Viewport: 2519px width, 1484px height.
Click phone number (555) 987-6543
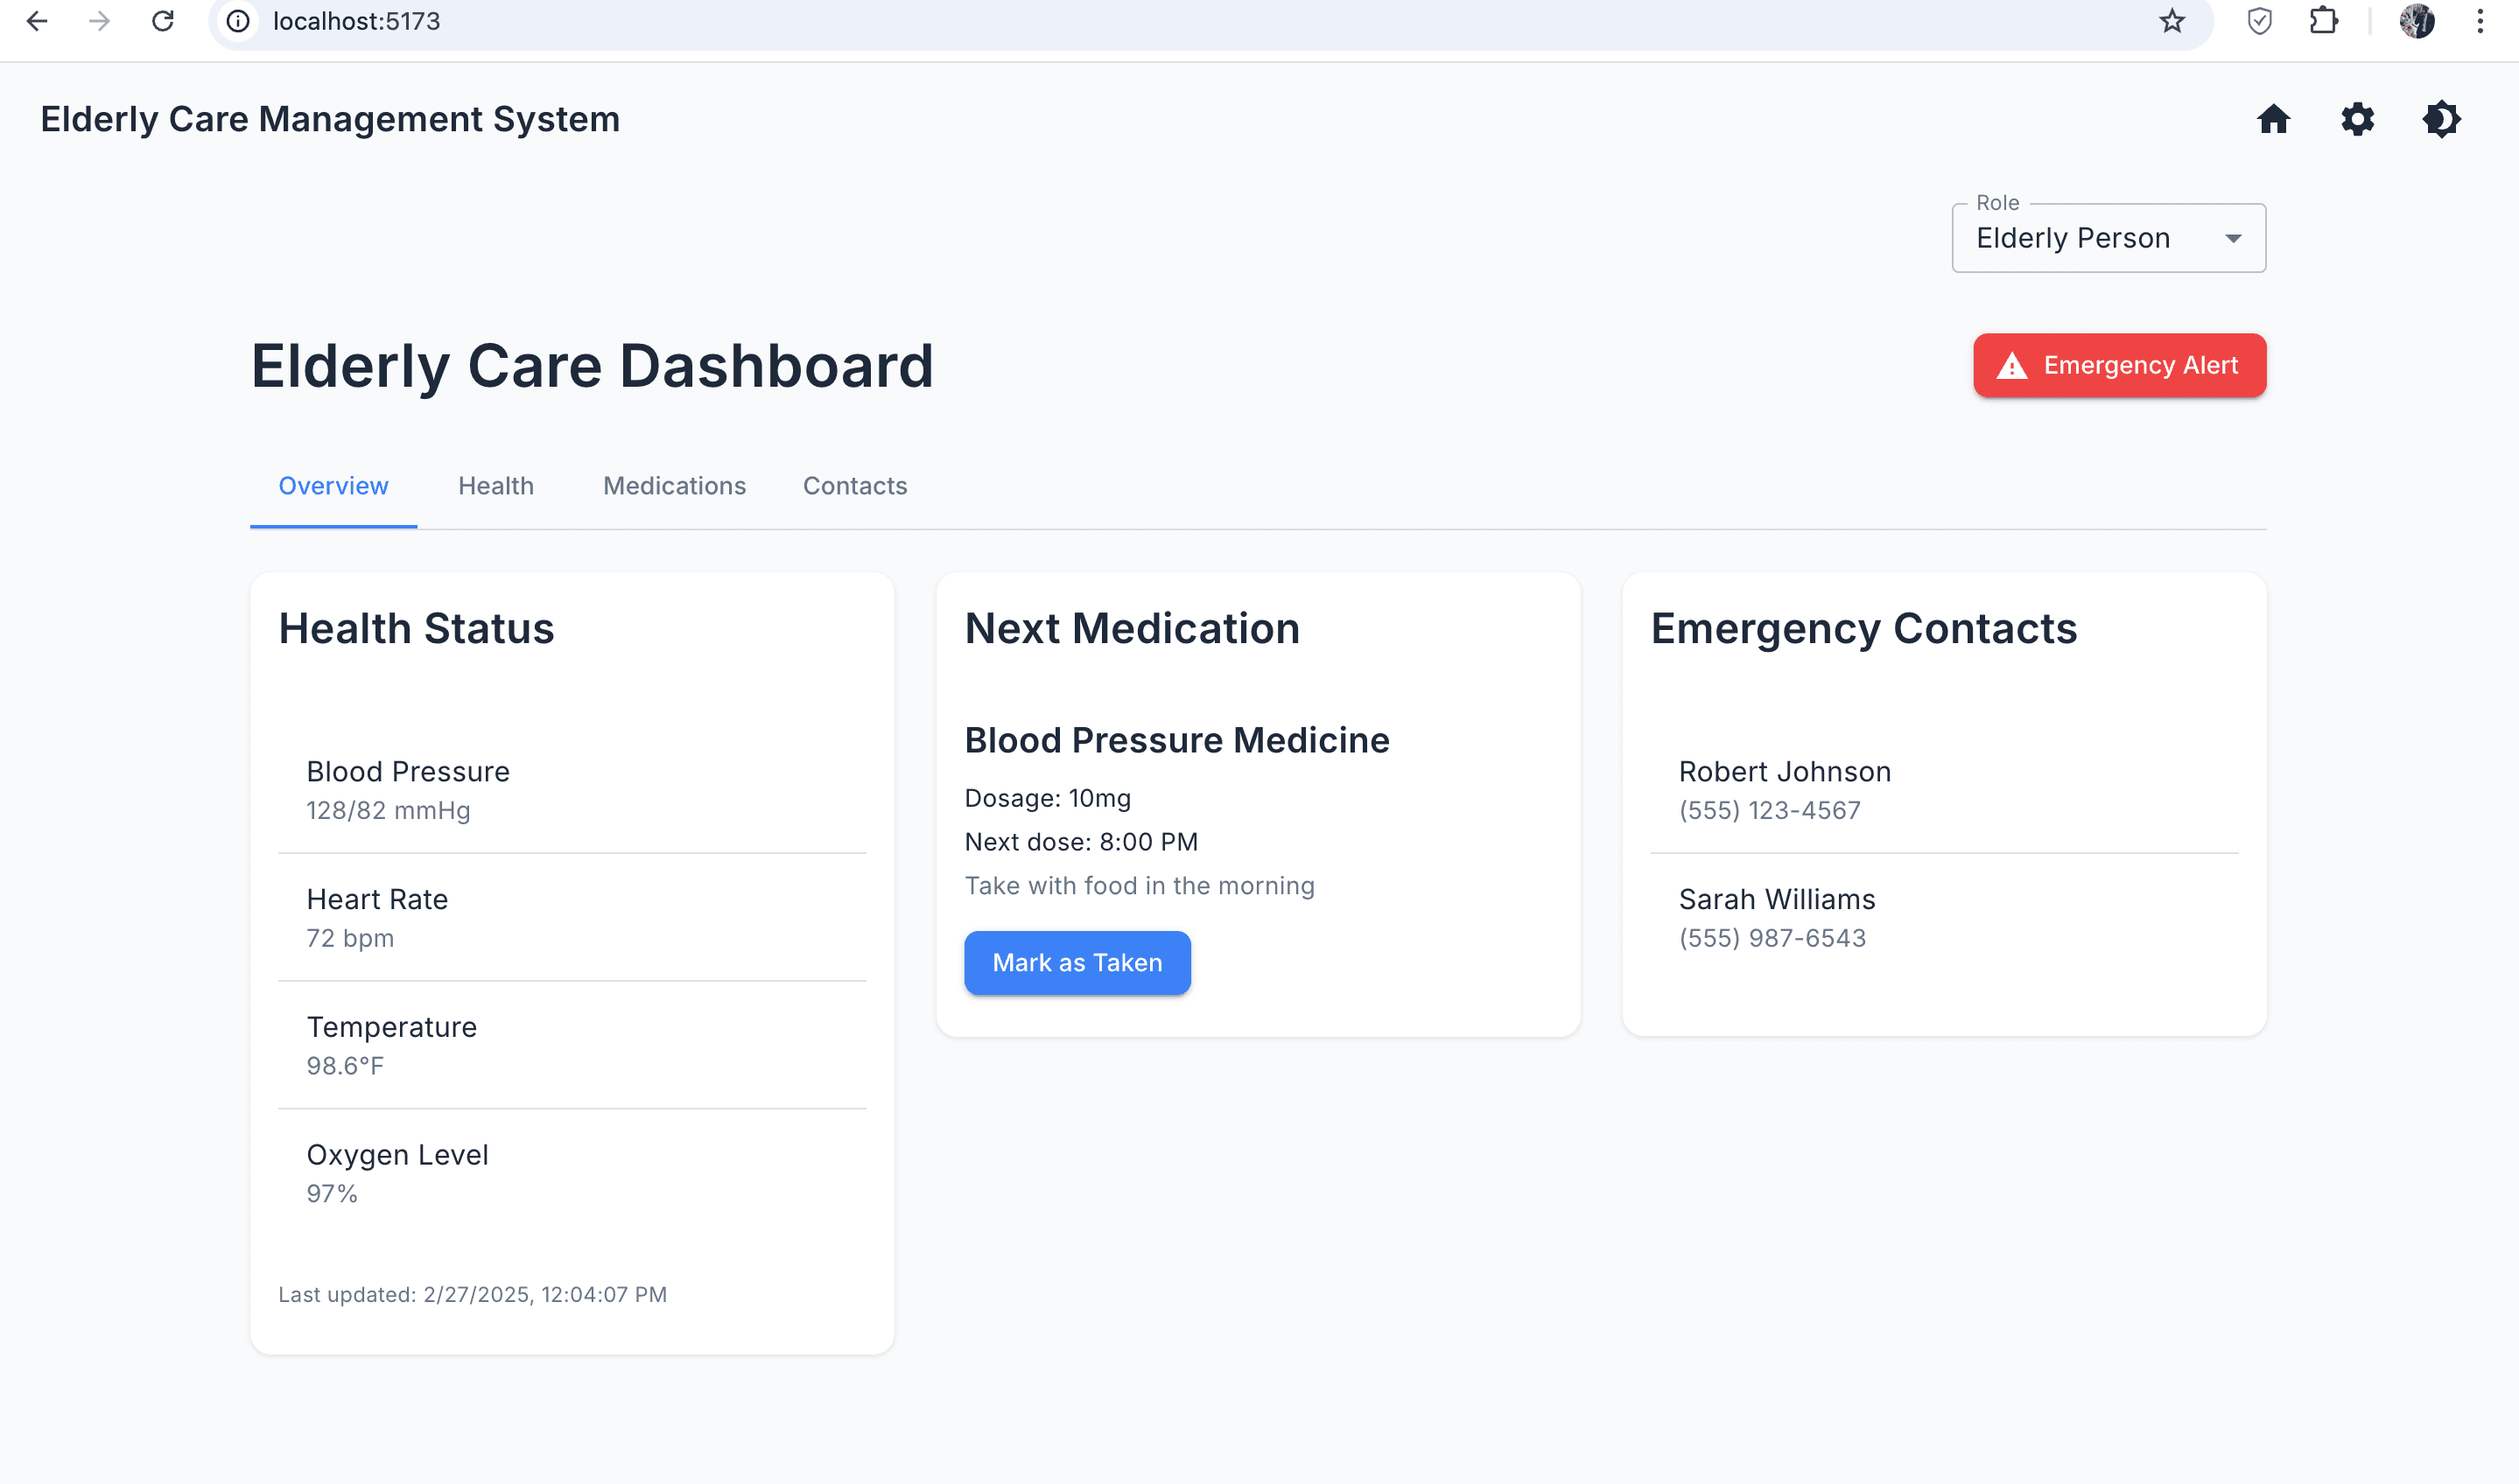(1772, 939)
